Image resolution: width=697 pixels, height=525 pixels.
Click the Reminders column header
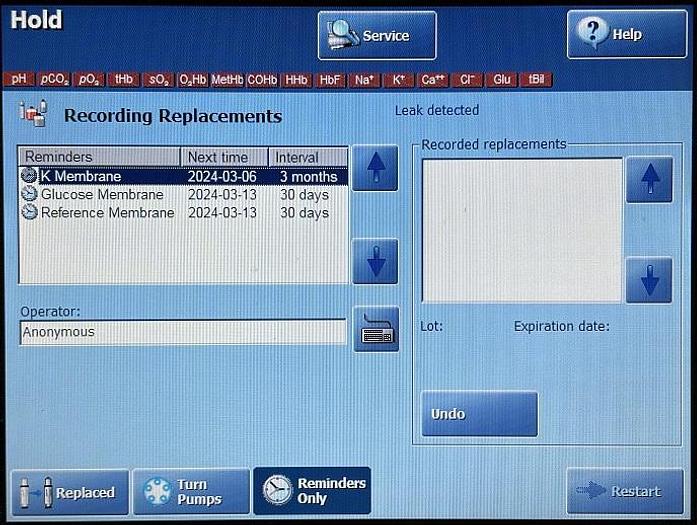click(x=99, y=157)
